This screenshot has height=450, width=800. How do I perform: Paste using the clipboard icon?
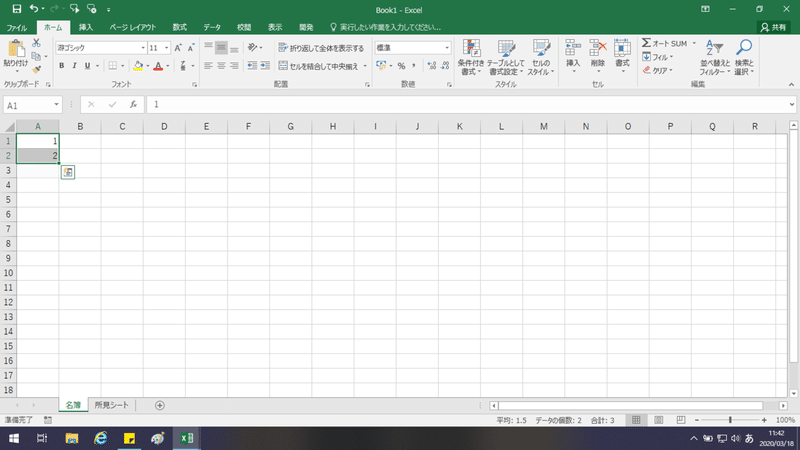16,49
